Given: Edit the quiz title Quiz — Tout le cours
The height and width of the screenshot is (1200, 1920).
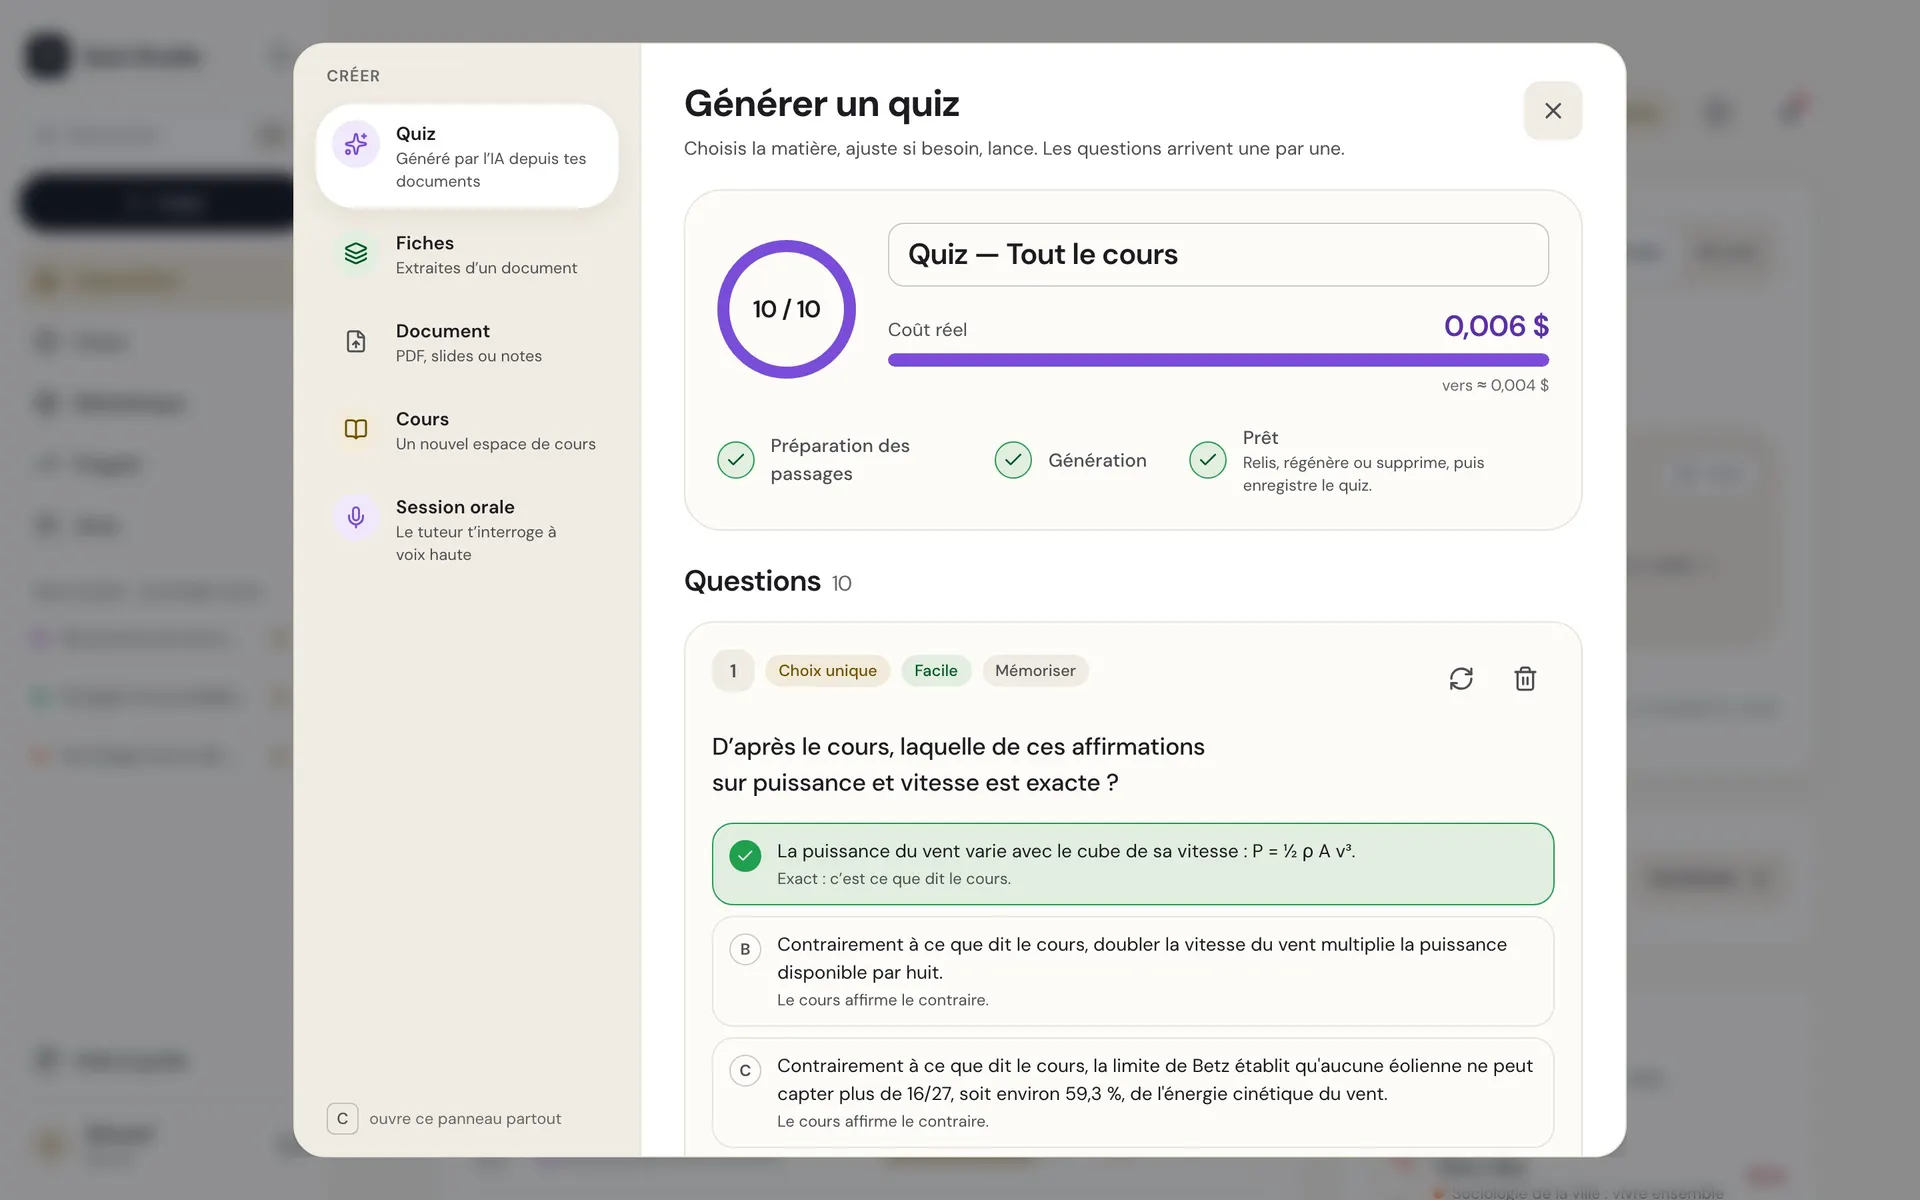Looking at the screenshot, I should [x=1218, y=255].
